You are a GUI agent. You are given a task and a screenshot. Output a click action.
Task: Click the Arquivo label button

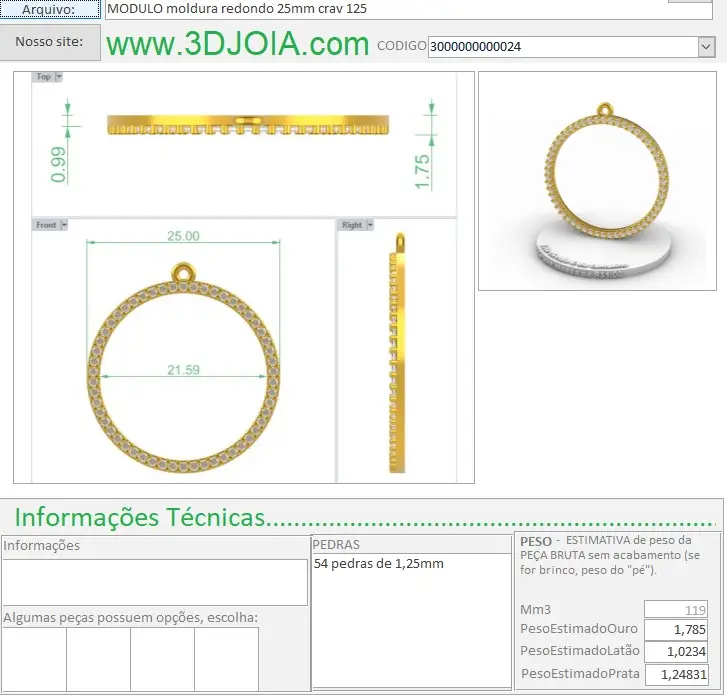click(x=50, y=9)
